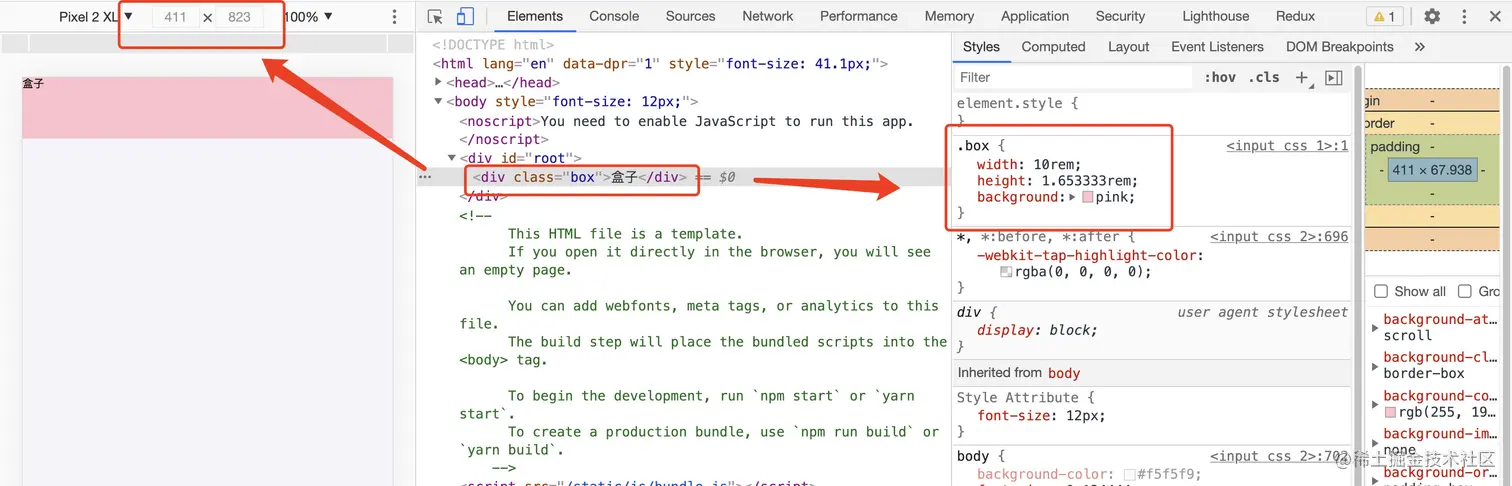Screen dimensions: 1512x486
Task: Select the Layout sub-tab
Action: click(1128, 47)
